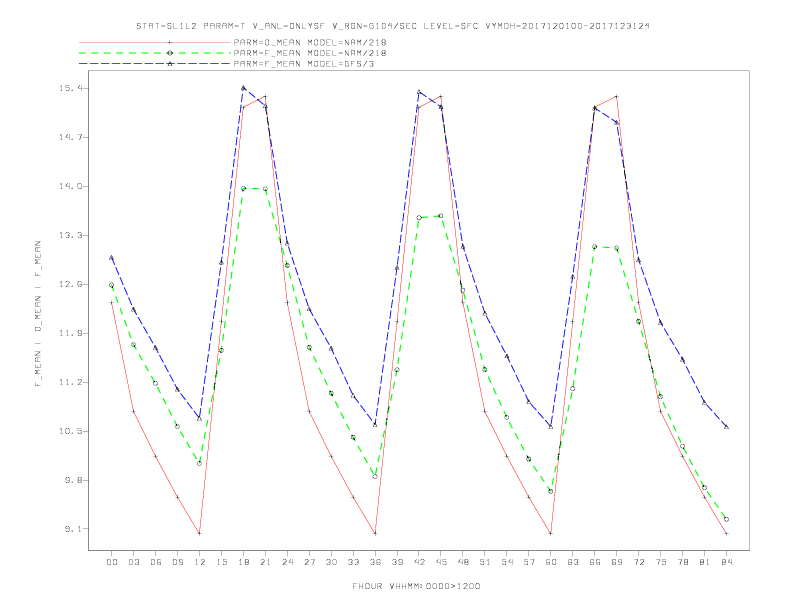This screenshot has width=792, height=612.
Task: Click x-axis tick label 39
Action: click(397, 562)
